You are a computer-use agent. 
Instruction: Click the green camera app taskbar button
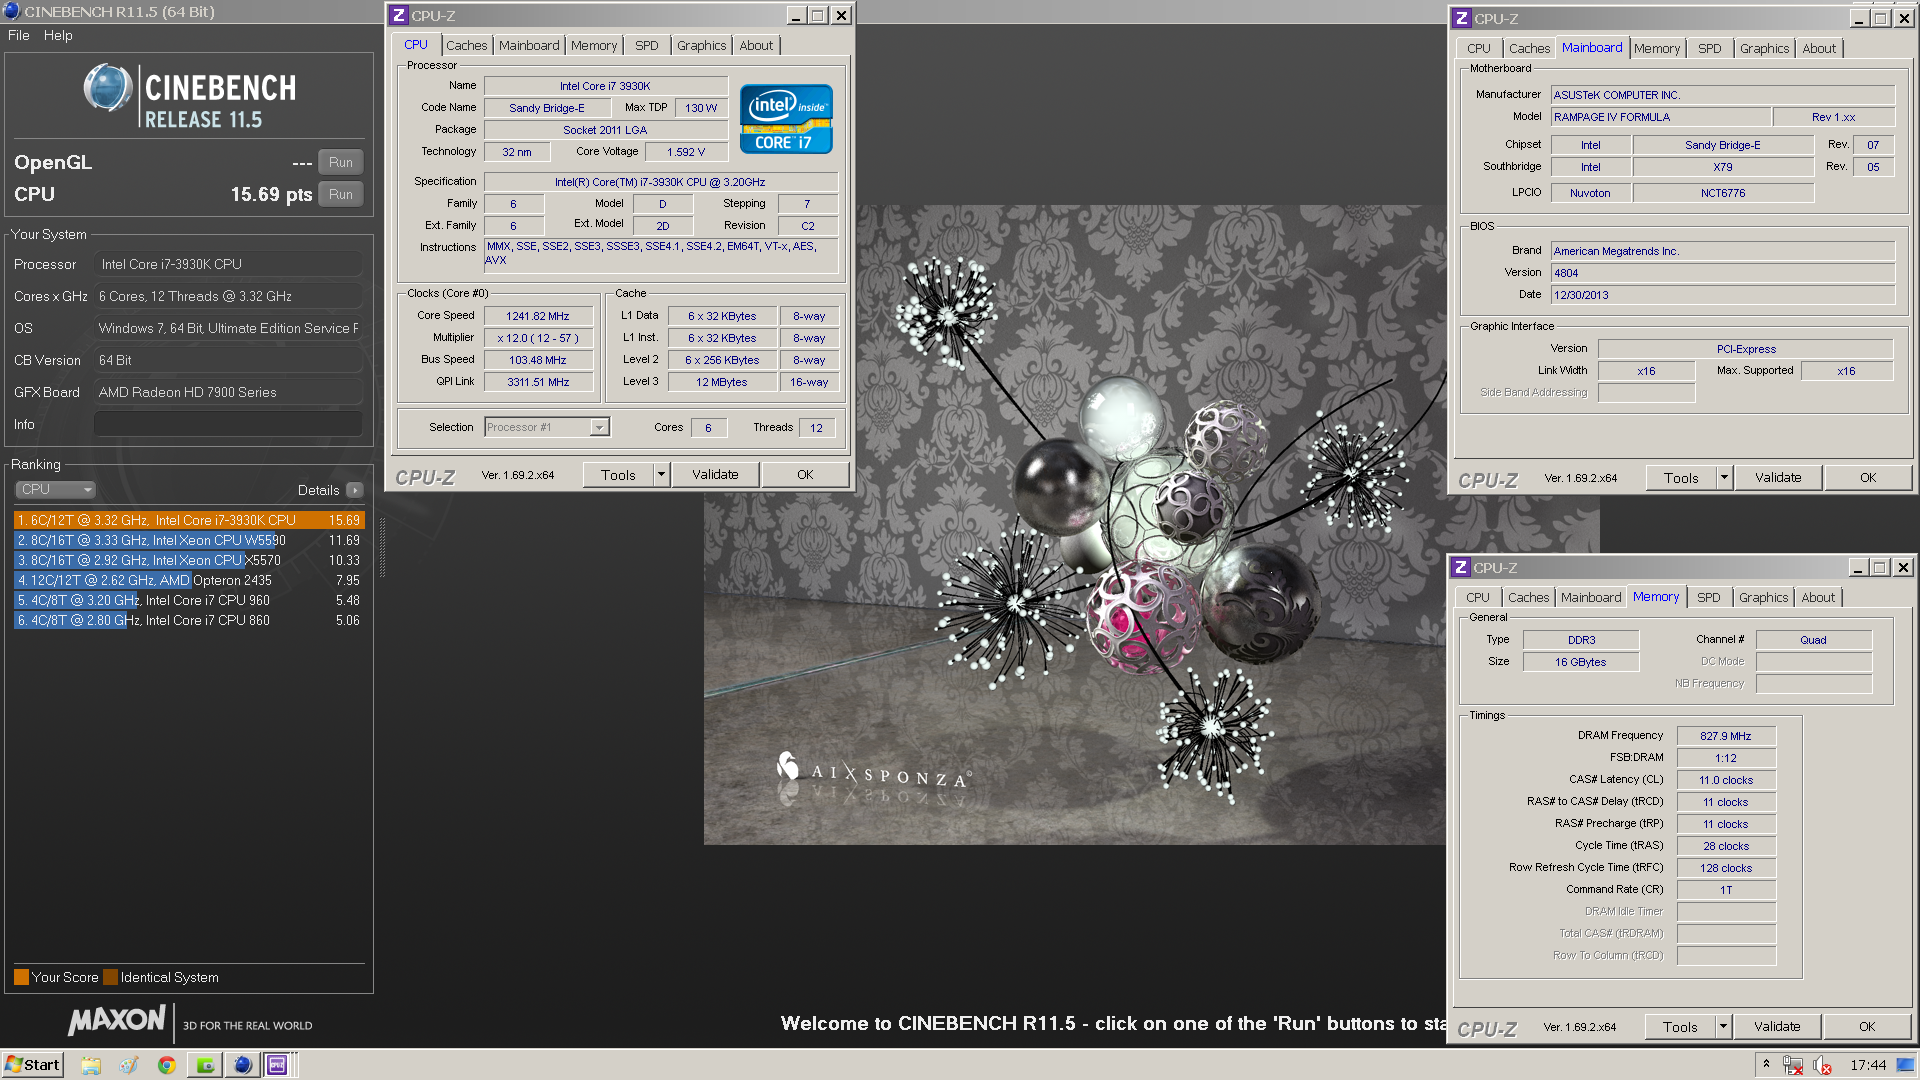205,1065
